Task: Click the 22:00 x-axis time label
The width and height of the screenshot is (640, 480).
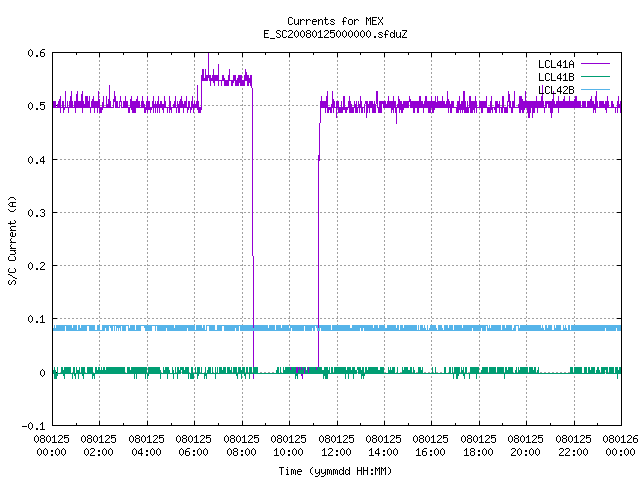Action: [573, 452]
